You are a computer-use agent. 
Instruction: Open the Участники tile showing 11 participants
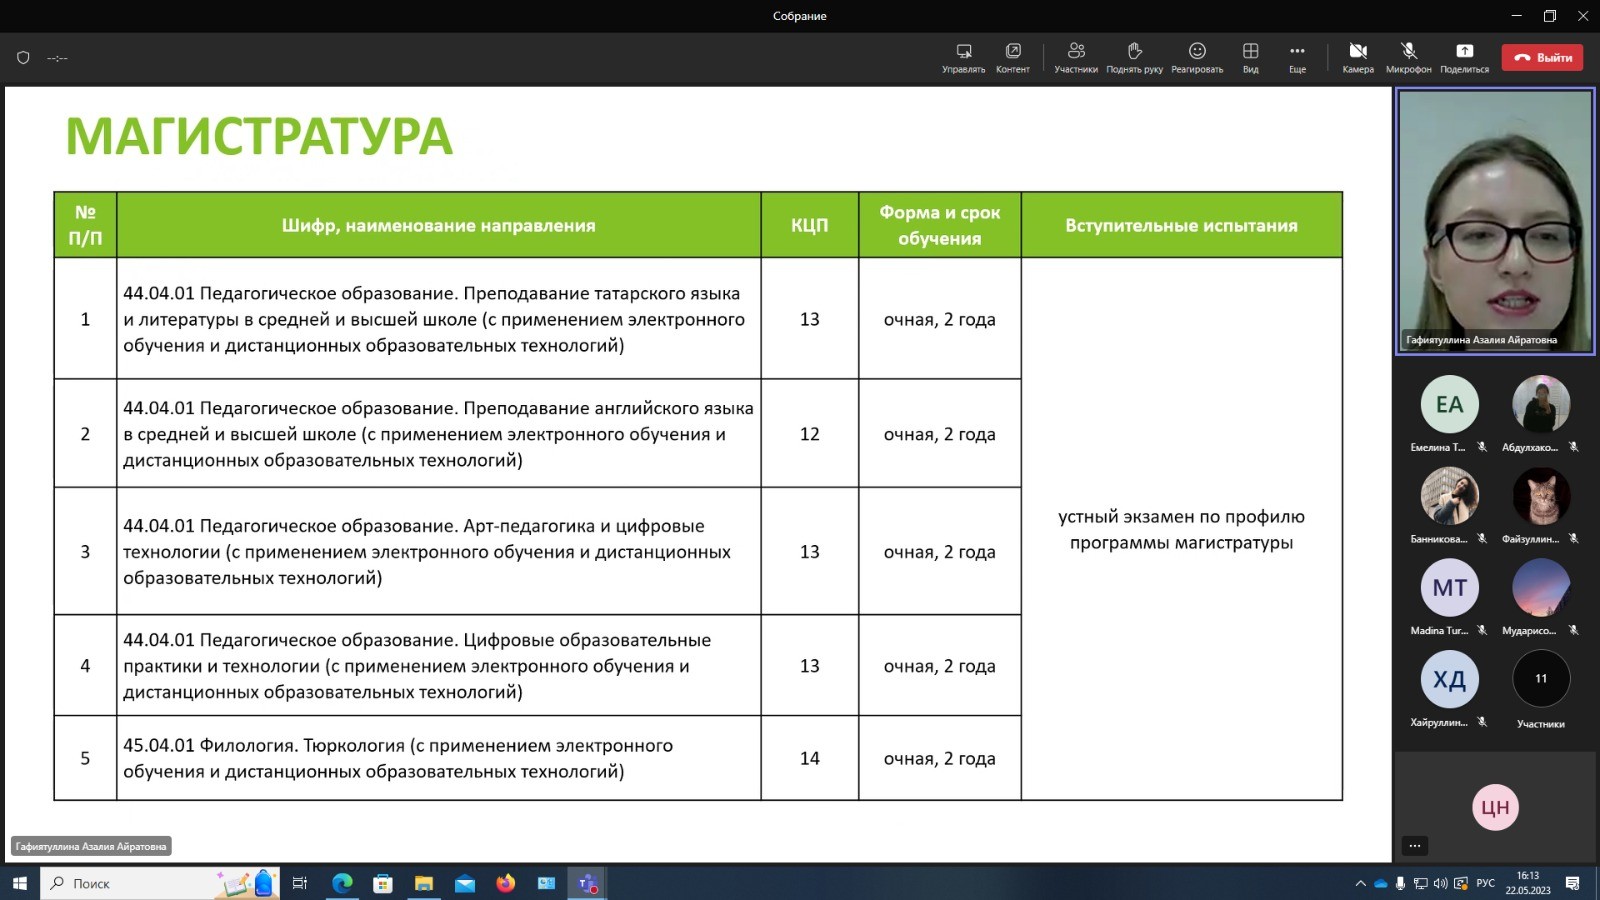[x=1541, y=678]
